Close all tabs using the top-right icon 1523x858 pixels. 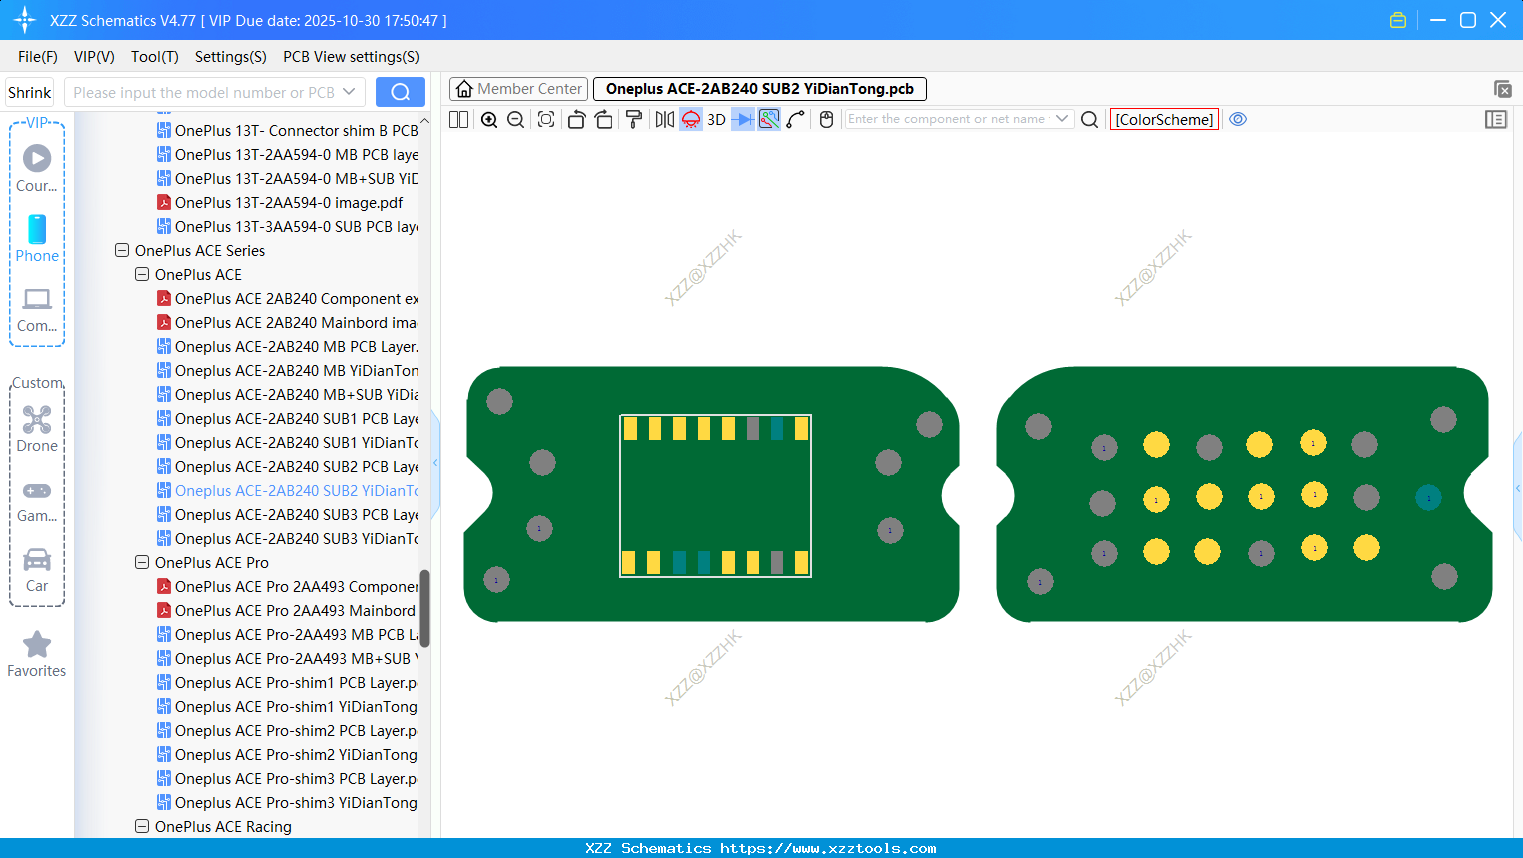(1502, 89)
